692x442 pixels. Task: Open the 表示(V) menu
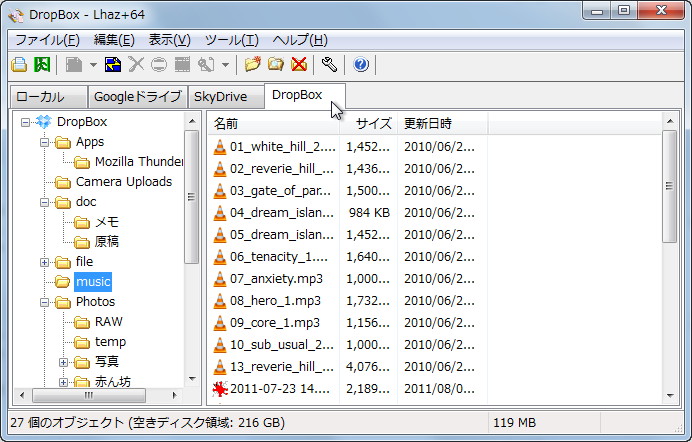pyautogui.click(x=169, y=40)
